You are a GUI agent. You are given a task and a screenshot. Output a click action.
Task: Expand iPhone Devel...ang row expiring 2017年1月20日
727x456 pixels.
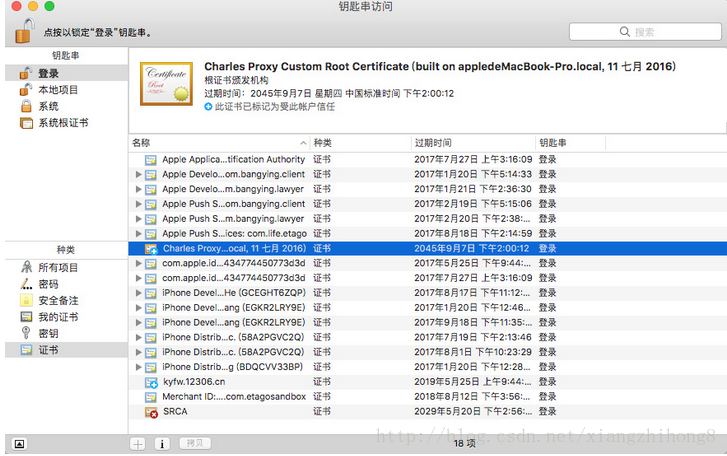tap(138, 308)
